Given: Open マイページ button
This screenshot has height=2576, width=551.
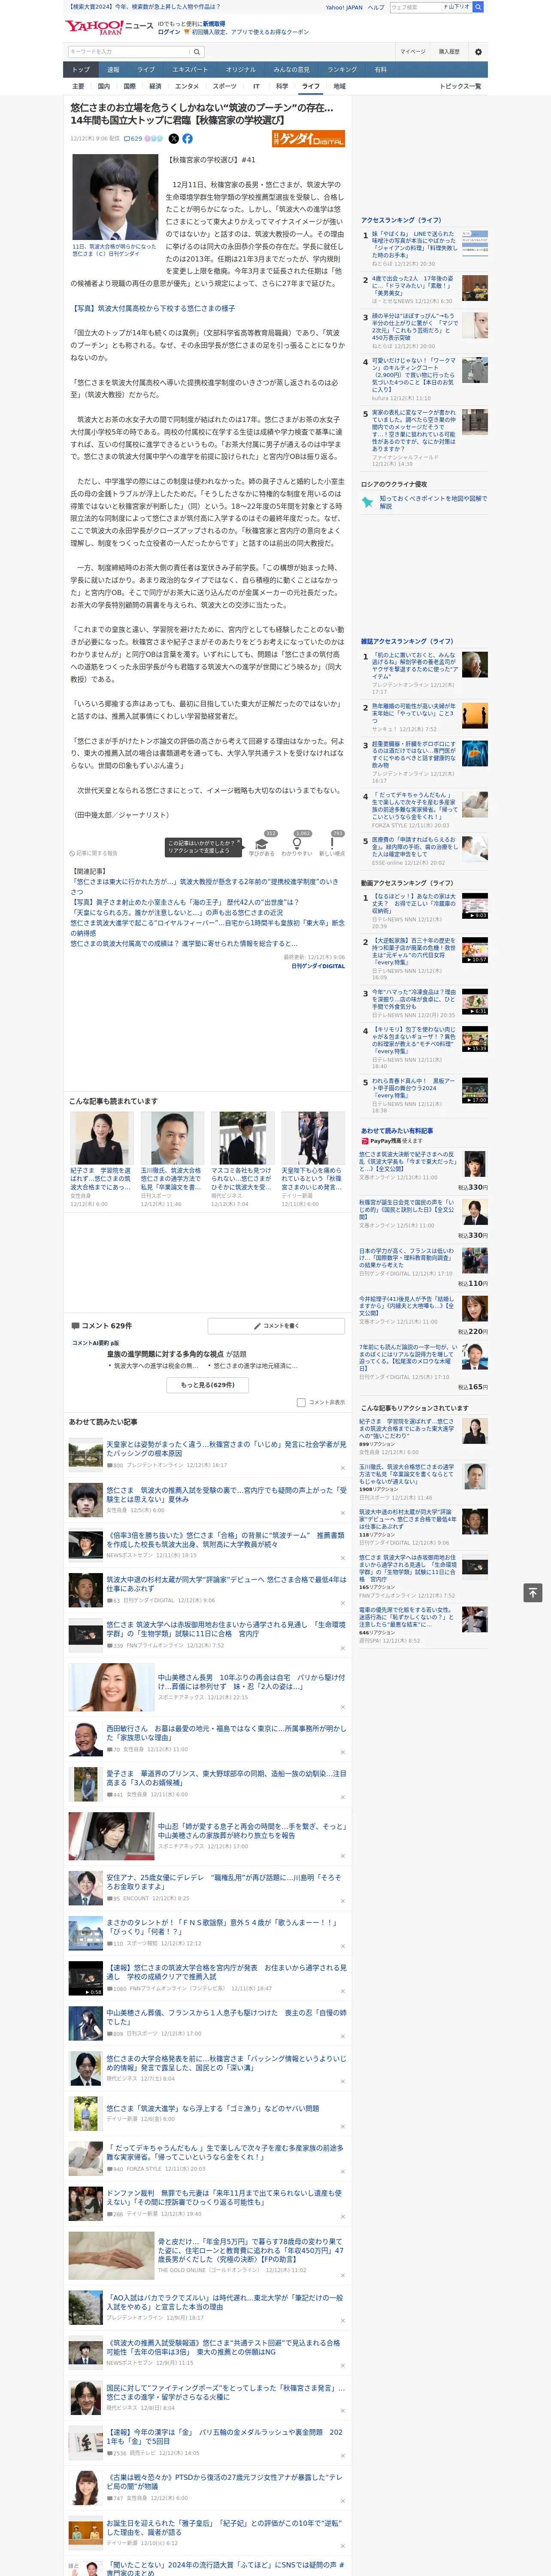Looking at the screenshot, I should click(x=413, y=52).
